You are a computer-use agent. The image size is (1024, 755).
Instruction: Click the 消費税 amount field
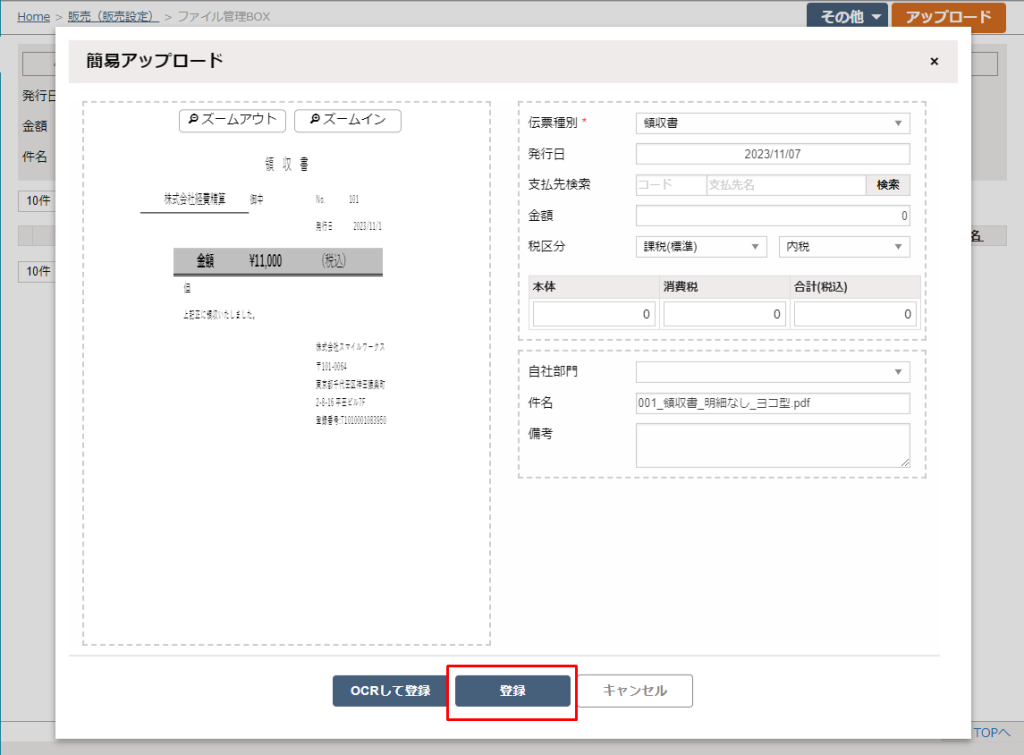(724, 314)
